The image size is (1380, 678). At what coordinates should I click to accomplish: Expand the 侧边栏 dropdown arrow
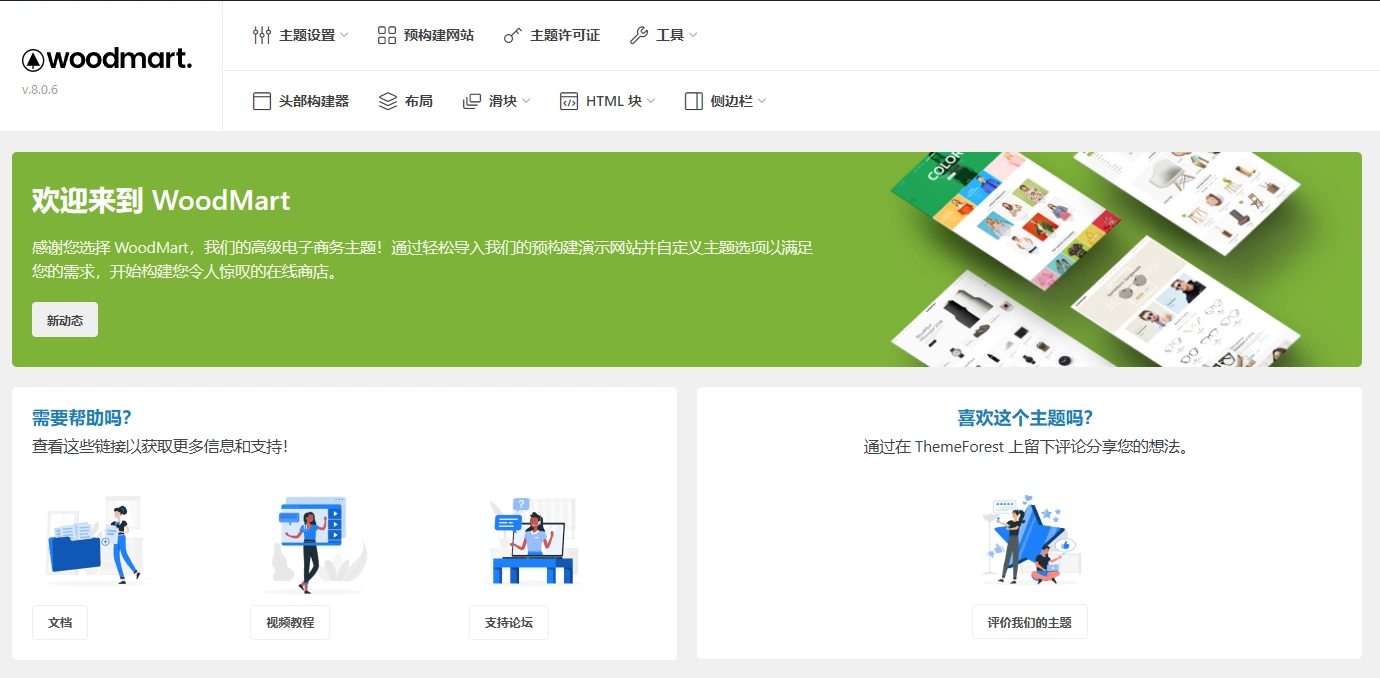click(x=762, y=100)
